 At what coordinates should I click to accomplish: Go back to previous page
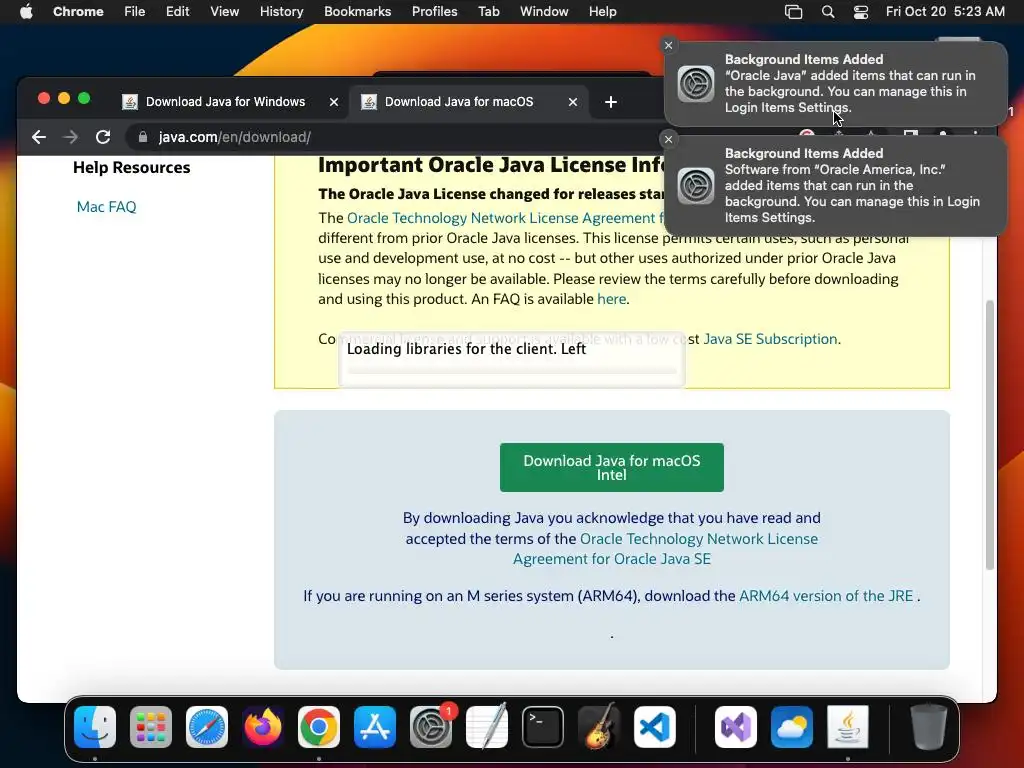39,137
